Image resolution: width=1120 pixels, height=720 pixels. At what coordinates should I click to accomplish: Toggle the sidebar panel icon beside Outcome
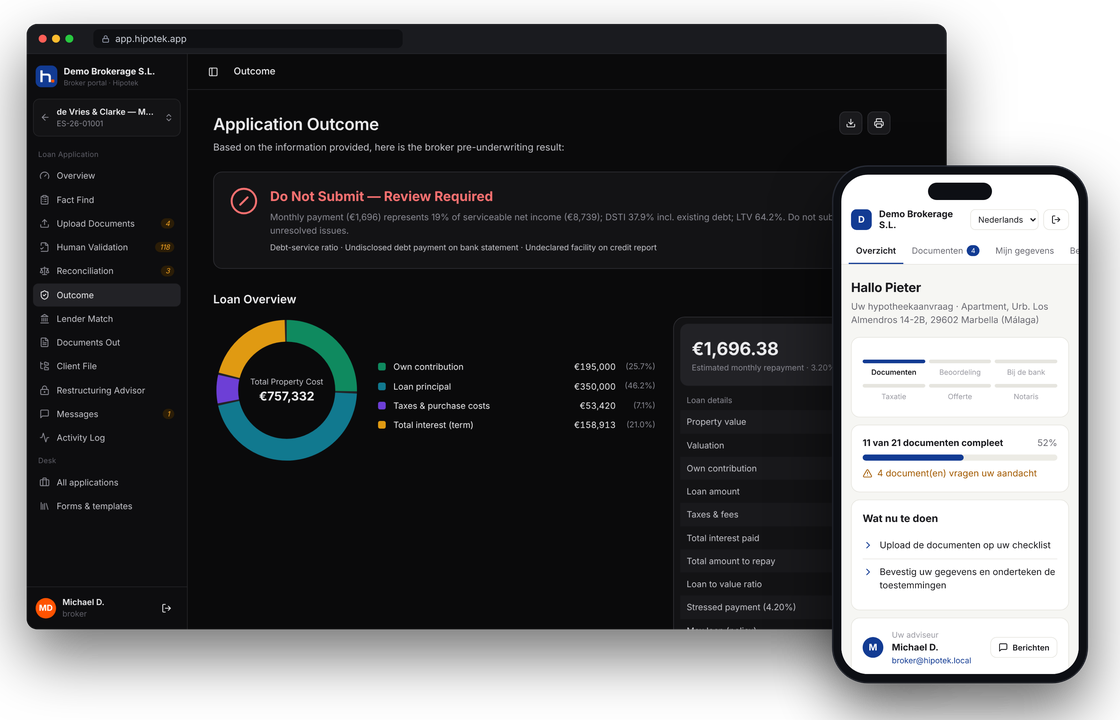coord(213,71)
